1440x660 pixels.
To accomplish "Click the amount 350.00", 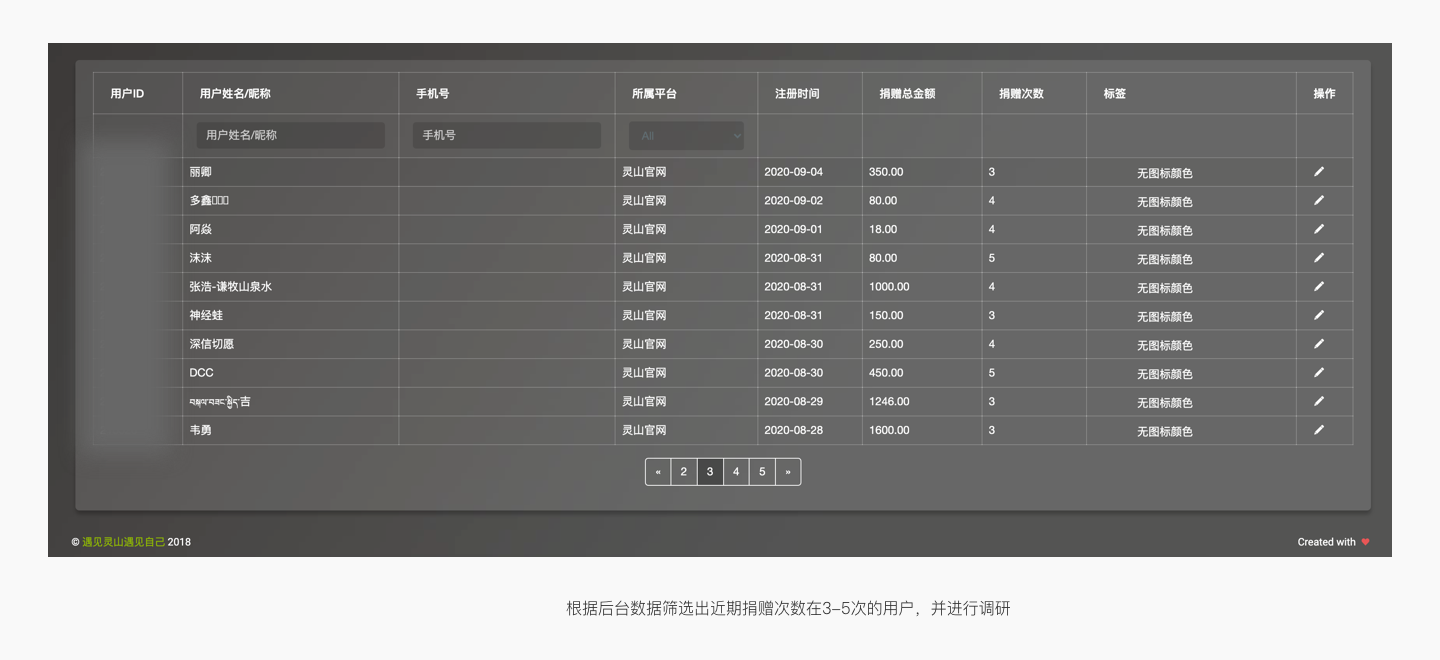I will tap(886, 172).
